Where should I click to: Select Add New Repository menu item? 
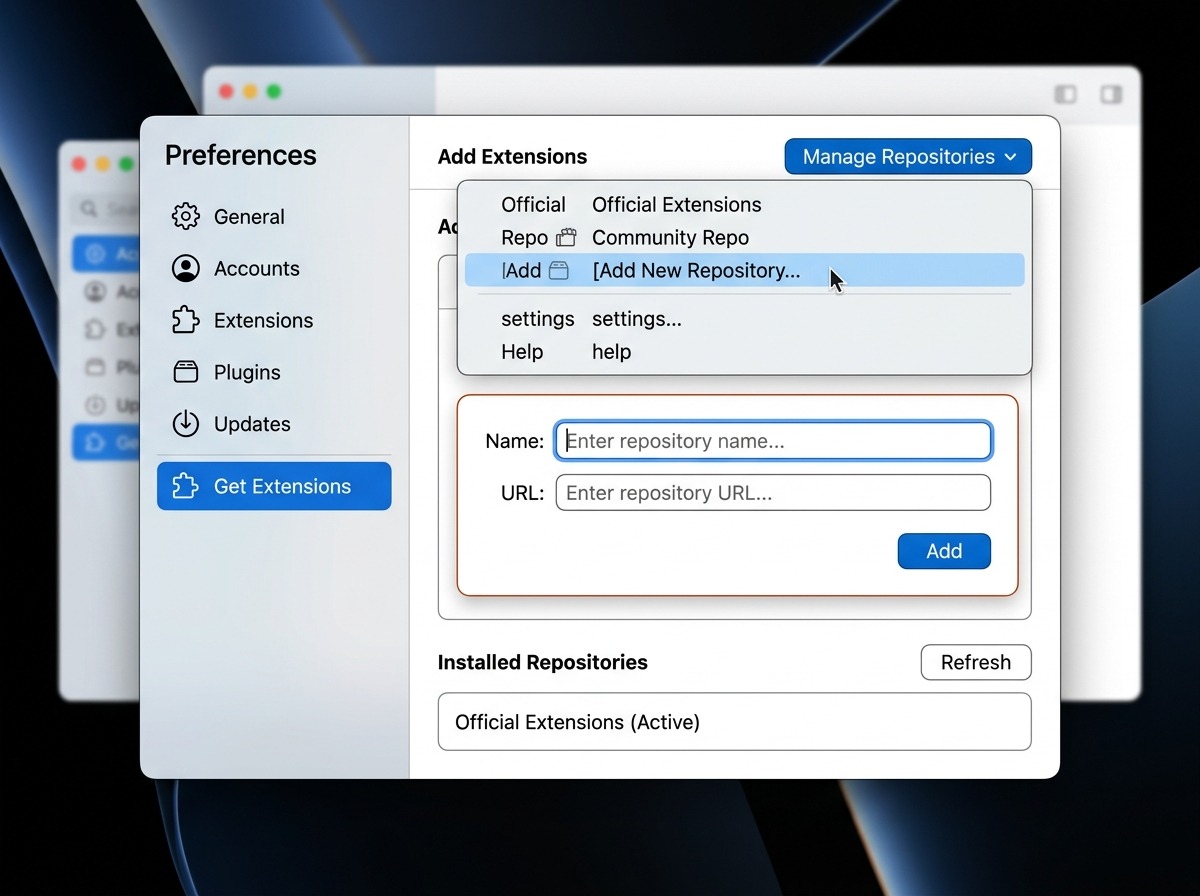point(745,270)
